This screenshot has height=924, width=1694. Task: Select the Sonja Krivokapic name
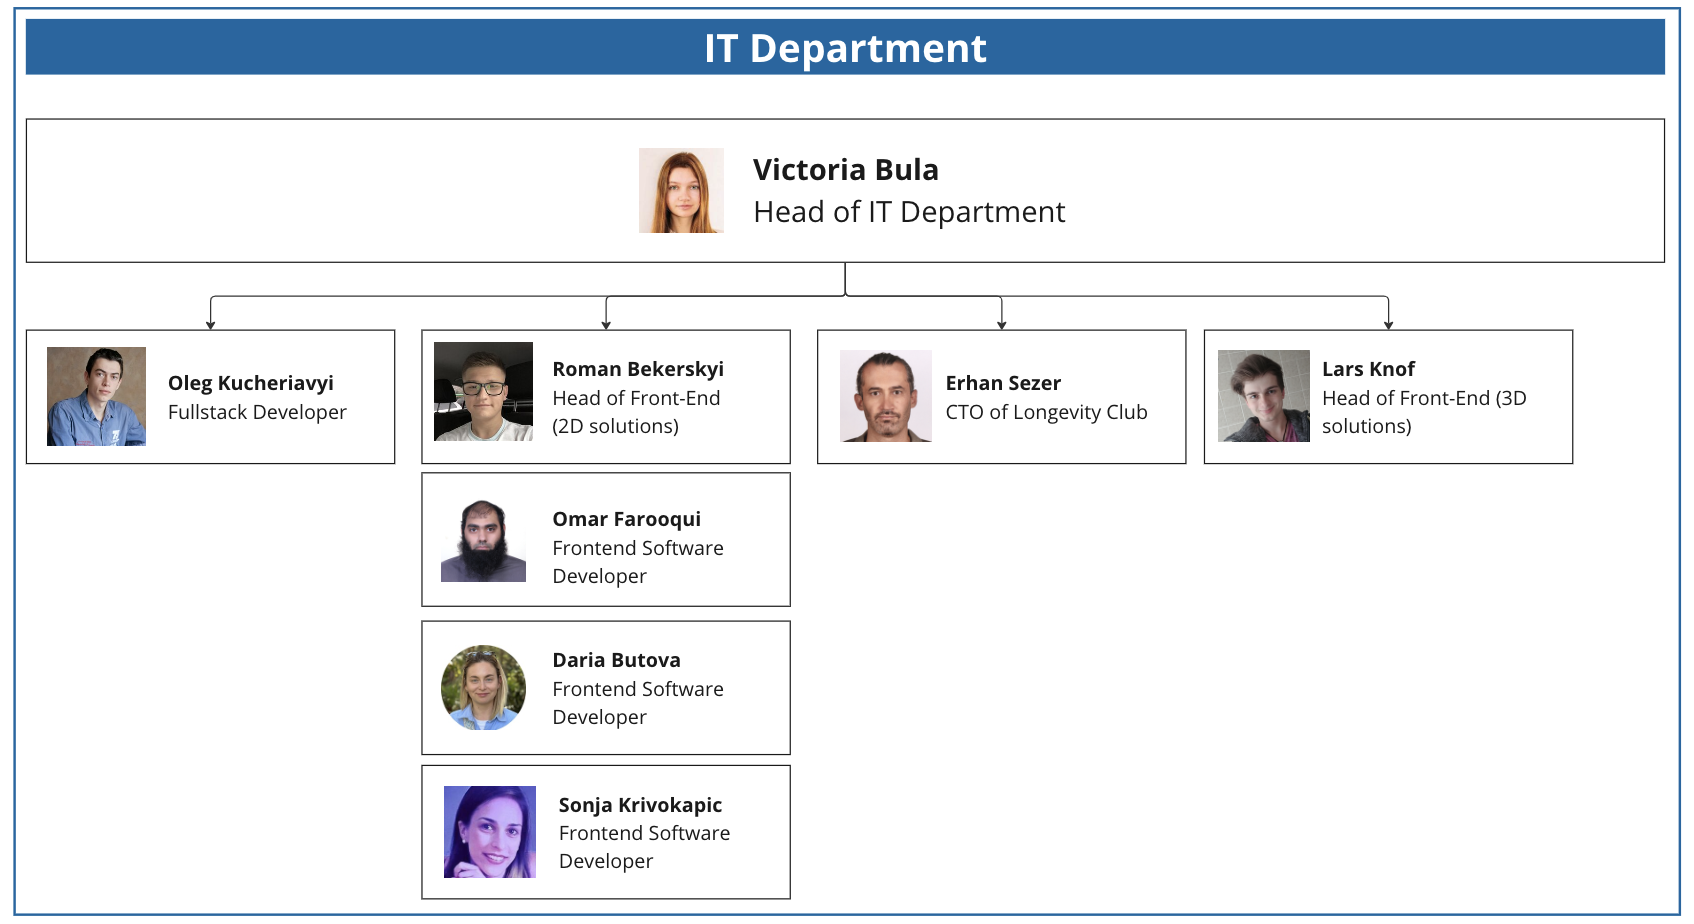pos(640,805)
